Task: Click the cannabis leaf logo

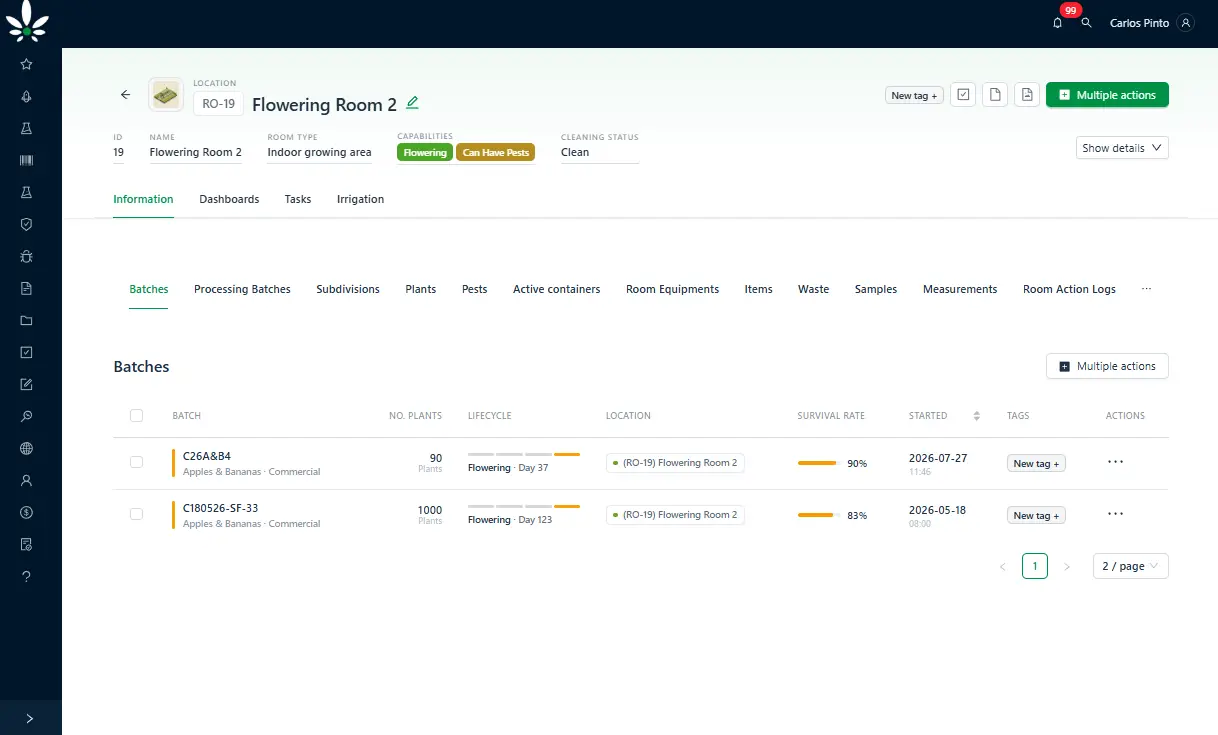Action: tap(27, 21)
